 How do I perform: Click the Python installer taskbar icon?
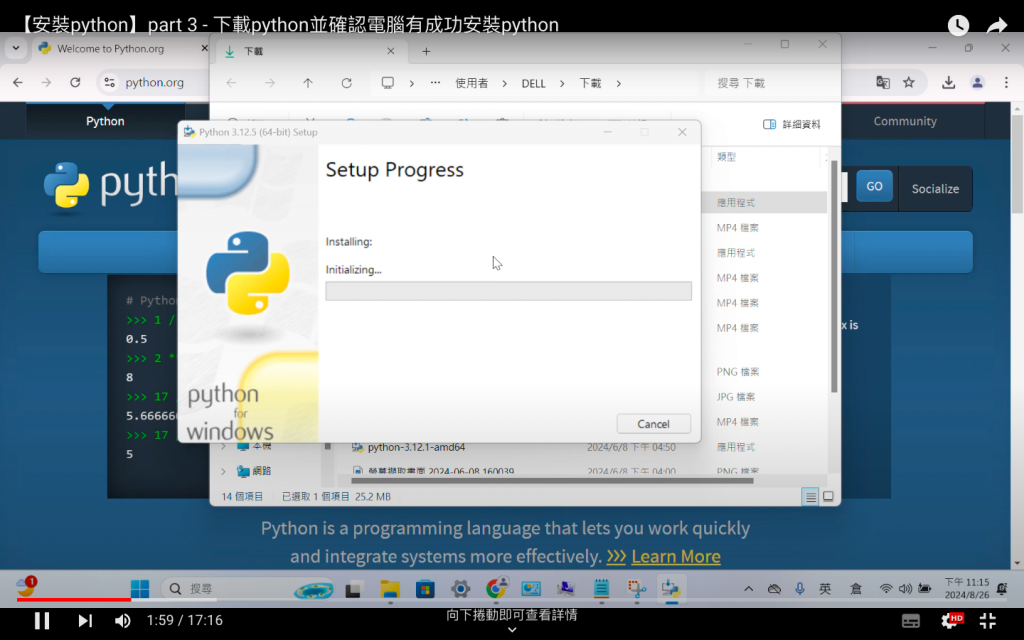pyautogui.click(x=671, y=589)
